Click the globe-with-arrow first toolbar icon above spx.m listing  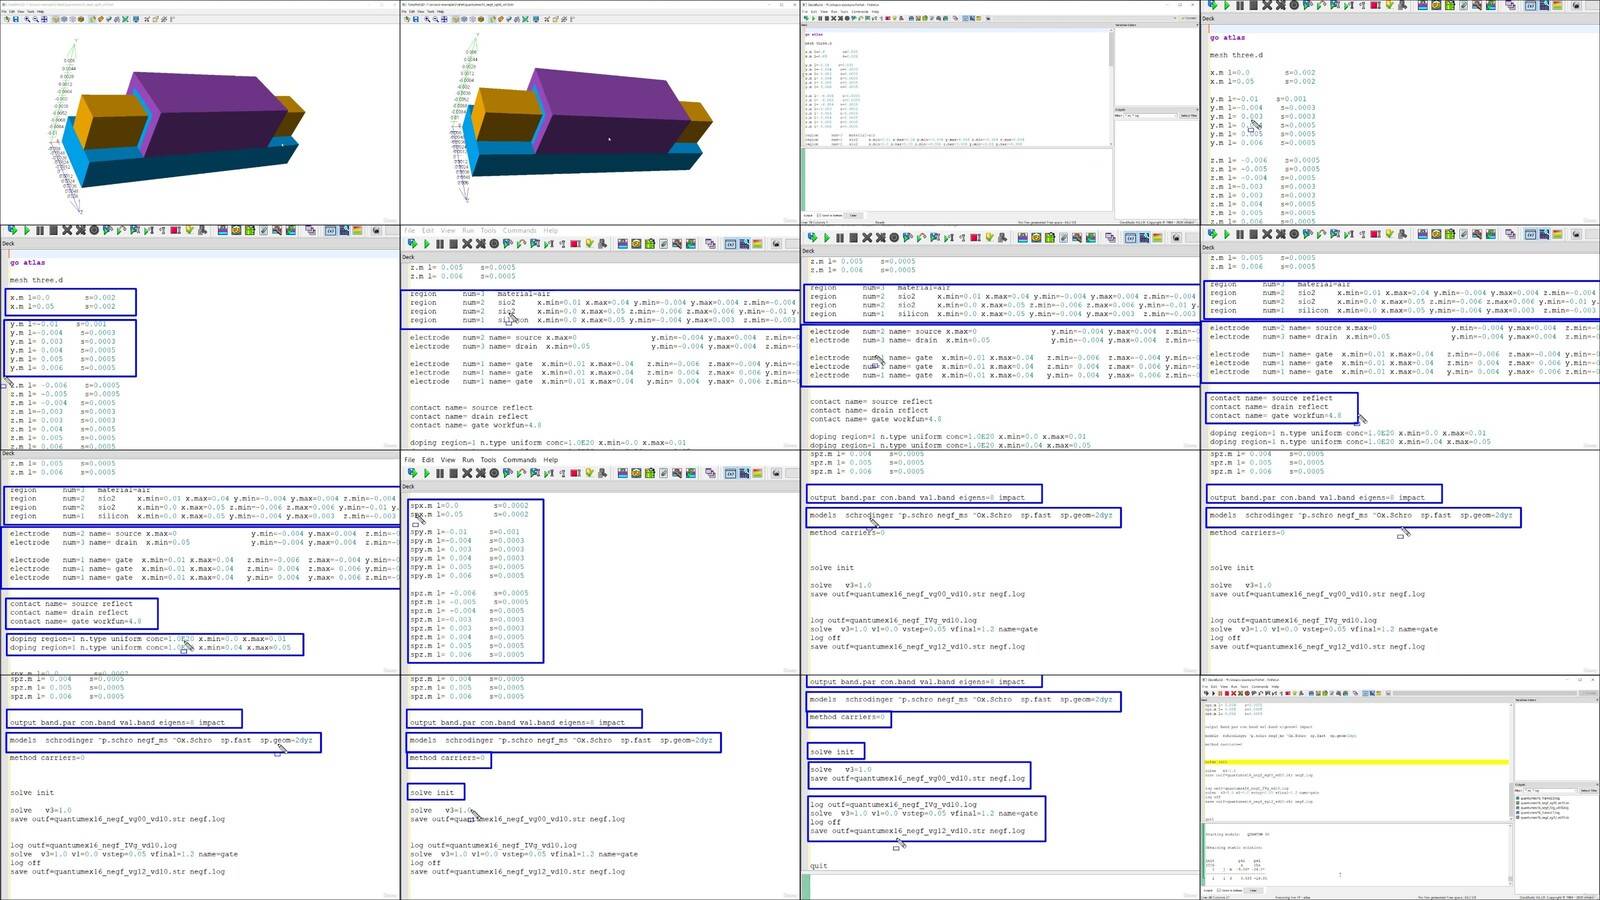click(x=412, y=473)
